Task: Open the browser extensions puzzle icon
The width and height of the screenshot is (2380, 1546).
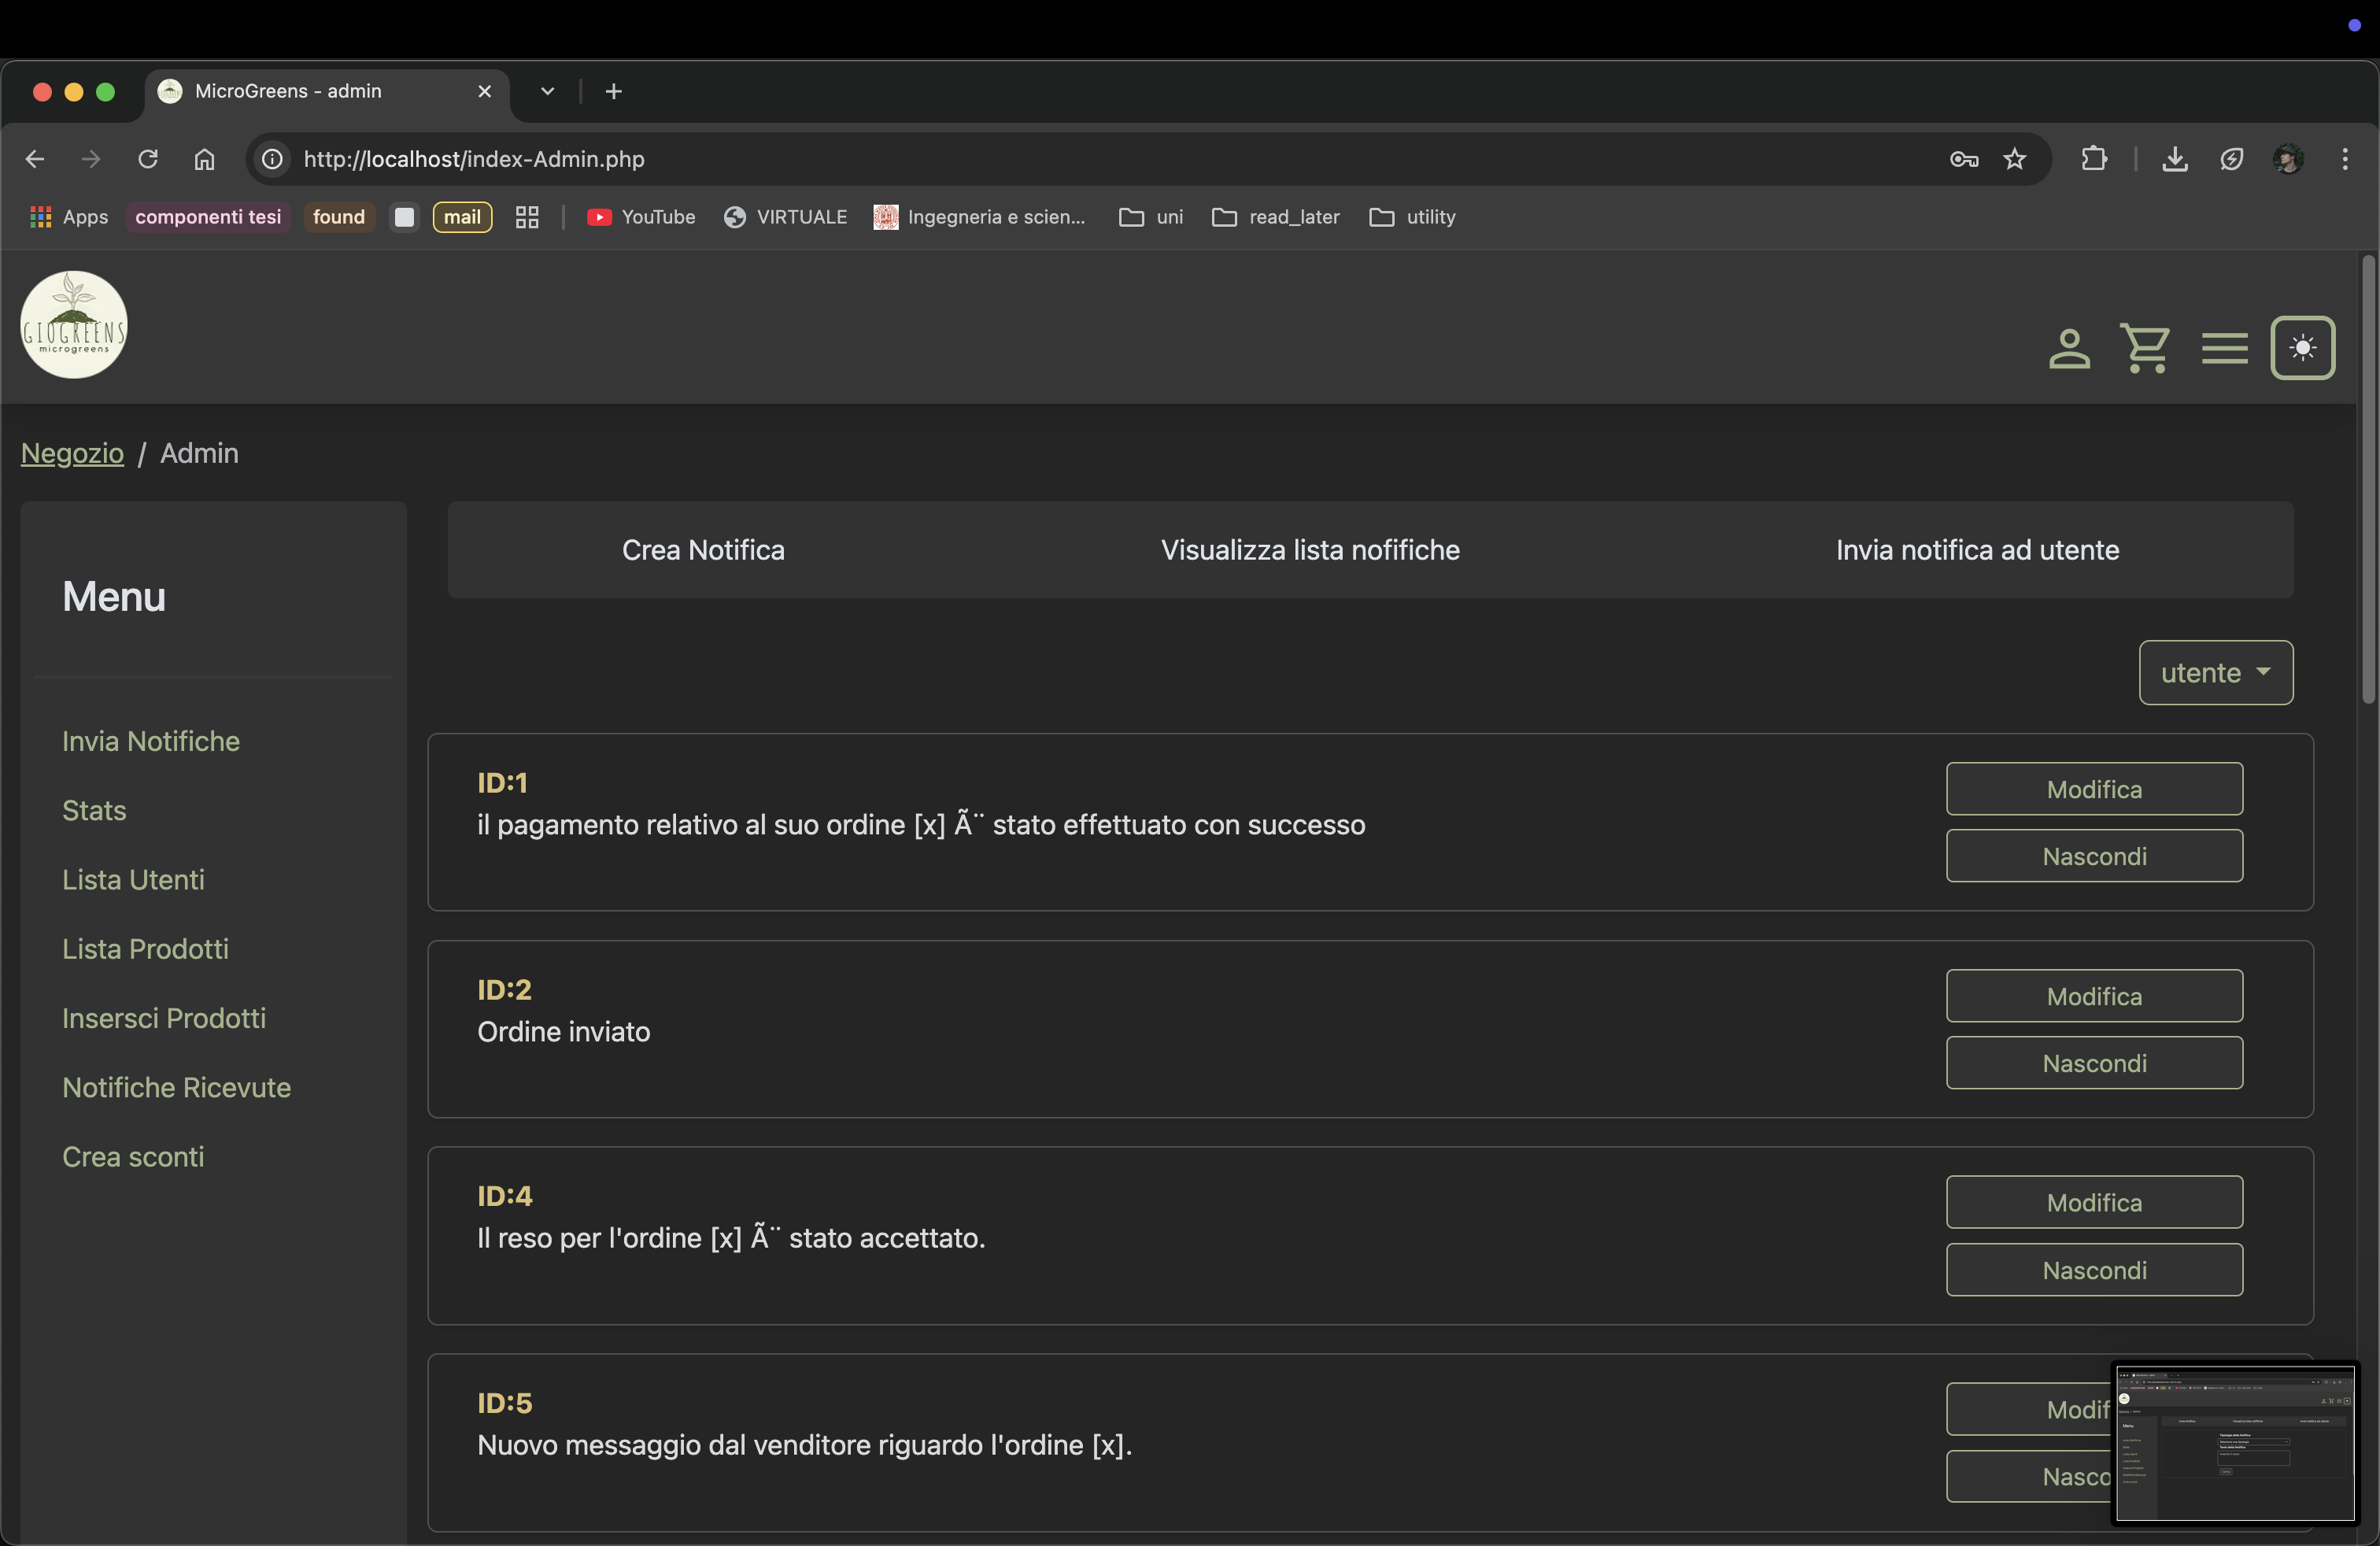Action: [x=2093, y=159]
